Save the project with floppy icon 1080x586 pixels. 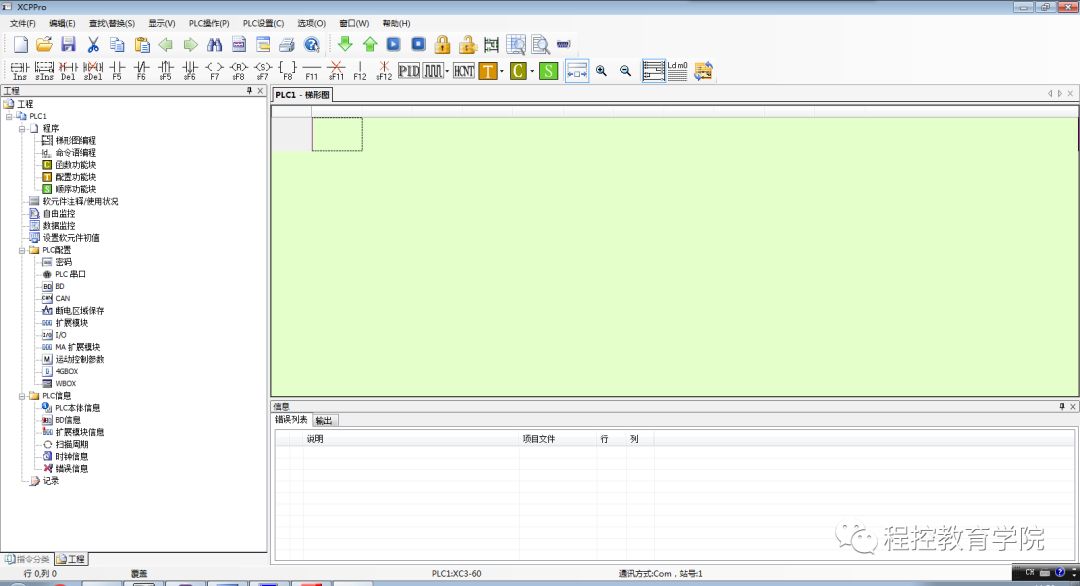68,45
